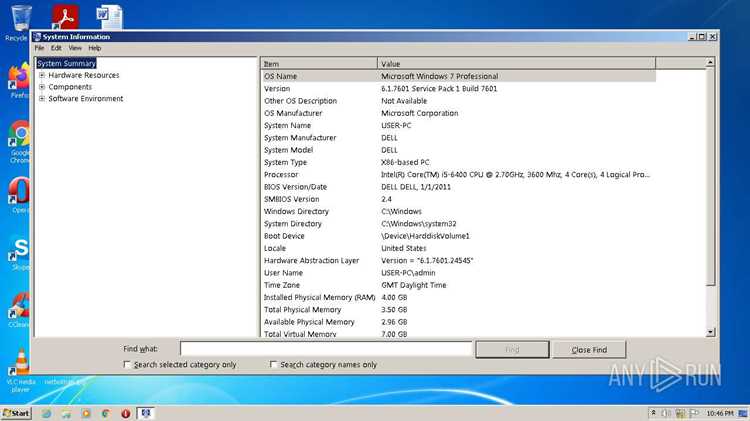Launch the VLC media player desktop shortcut

pos(20,370)
